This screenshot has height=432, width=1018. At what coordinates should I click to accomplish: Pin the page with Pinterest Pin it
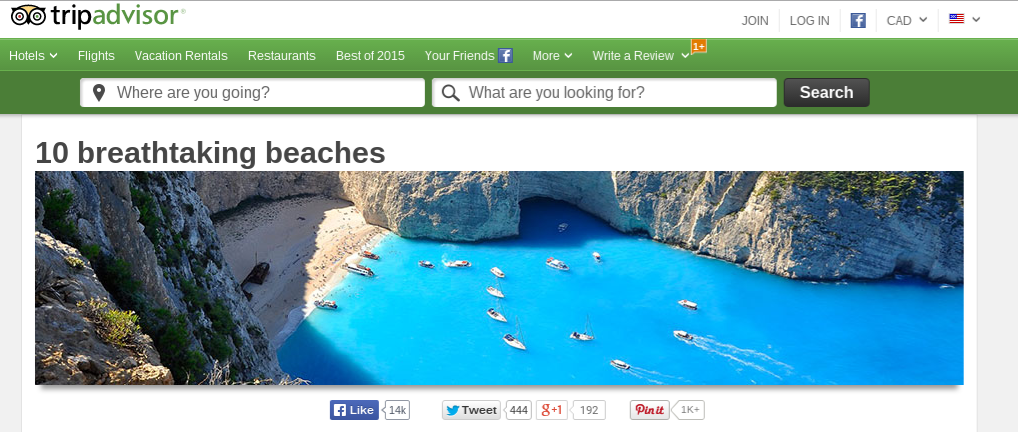click(x=649, y=410)
